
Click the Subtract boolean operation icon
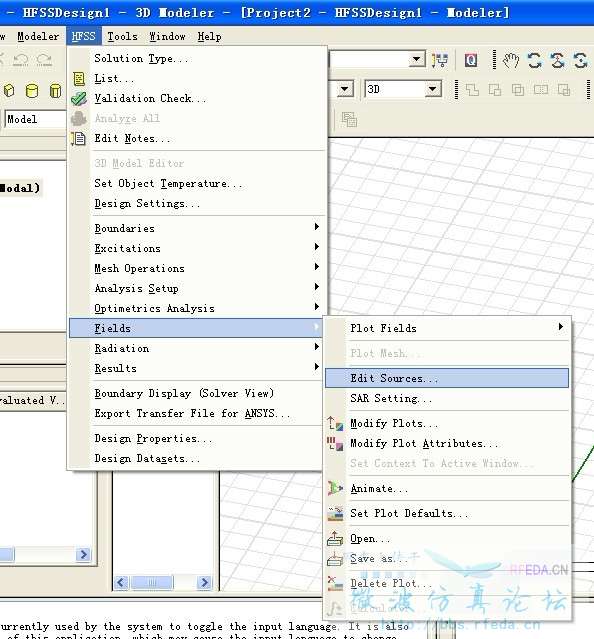pyautogui.click(x=495, y=90)
